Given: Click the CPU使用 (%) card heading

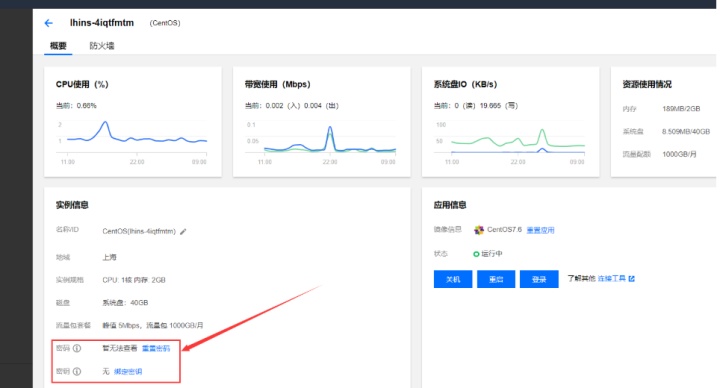Looking at the screenshot, I should (82, 84).
